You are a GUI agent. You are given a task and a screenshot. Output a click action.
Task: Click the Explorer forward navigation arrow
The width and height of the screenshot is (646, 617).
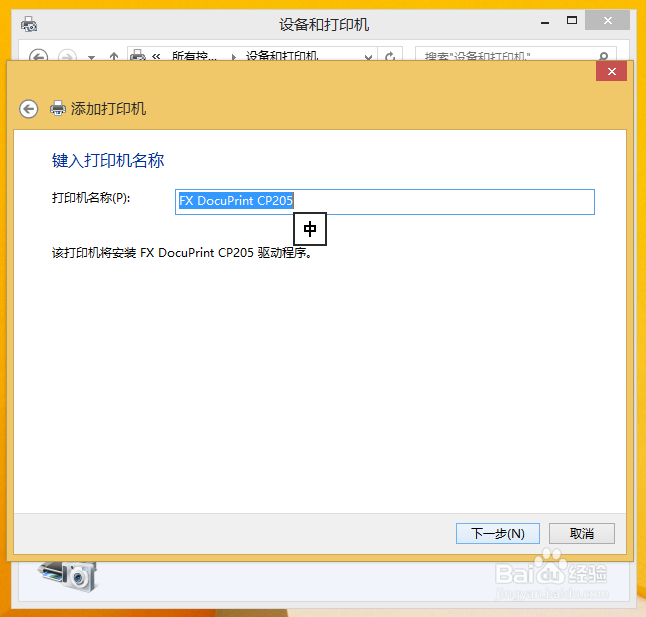tap(67, 56)
